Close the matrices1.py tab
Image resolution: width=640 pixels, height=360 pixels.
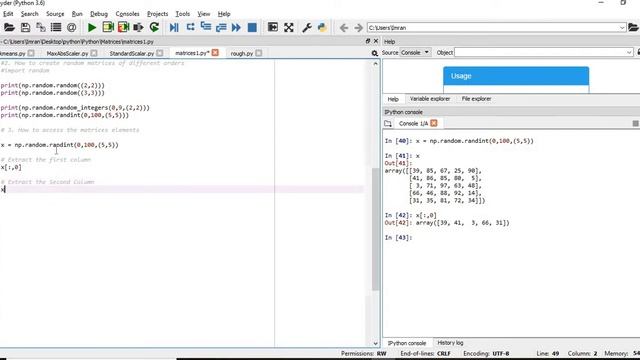(215, 53)
